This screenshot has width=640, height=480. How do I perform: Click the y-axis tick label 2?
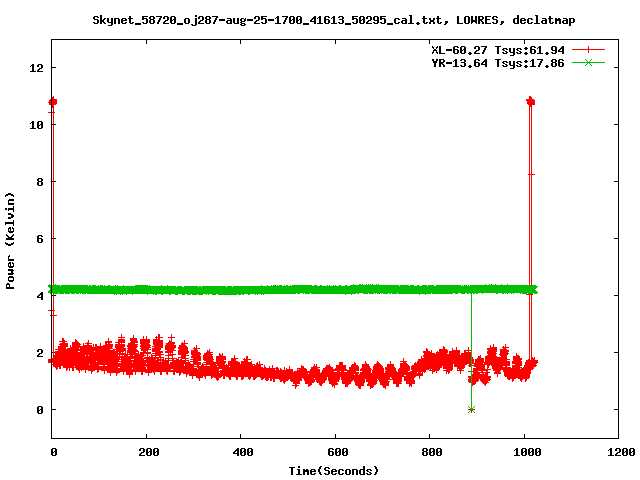pyautogui.click(x=40, y=353)
